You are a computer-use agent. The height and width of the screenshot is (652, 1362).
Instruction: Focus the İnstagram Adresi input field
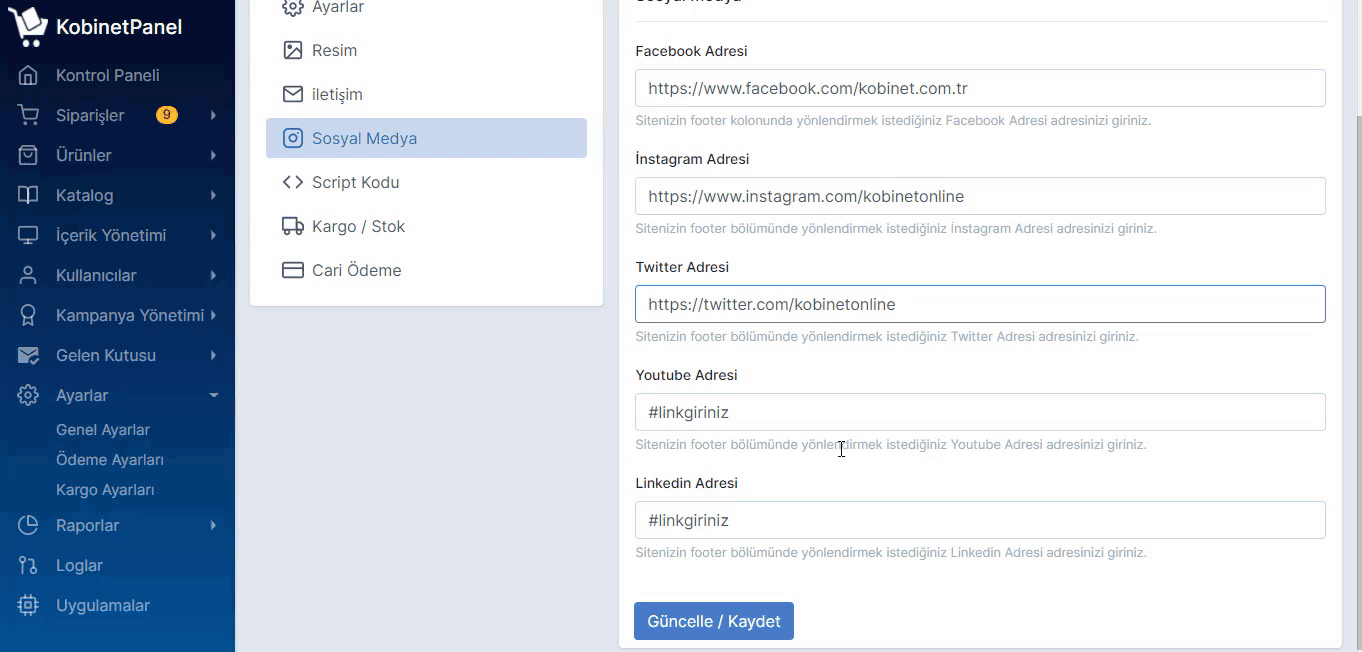pos(980,196)
